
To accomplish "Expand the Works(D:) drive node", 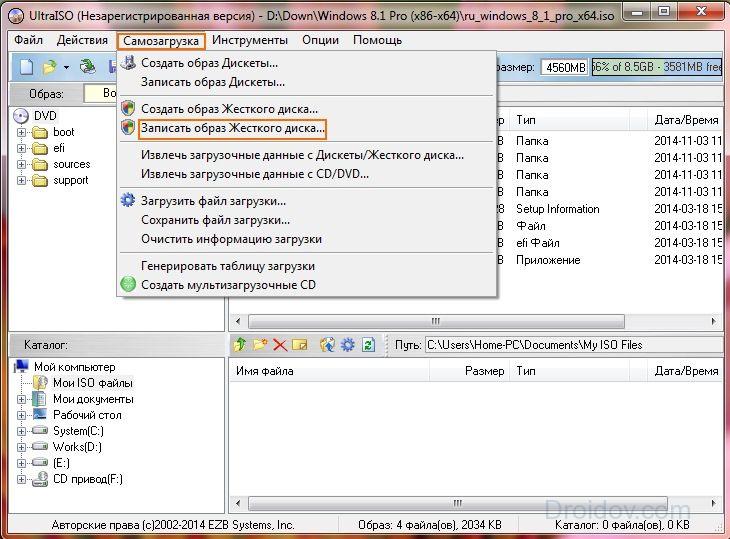I will click(21, 447).
